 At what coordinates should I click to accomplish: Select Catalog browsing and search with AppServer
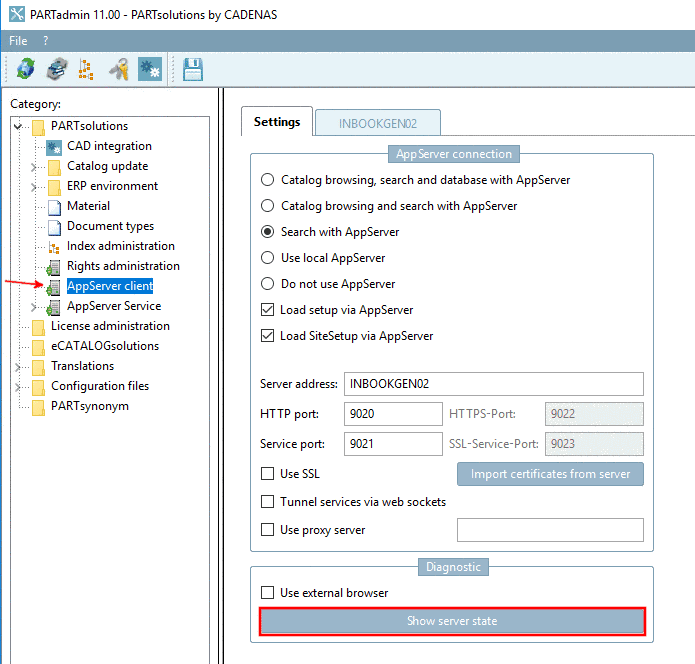[x=267, y=206]
